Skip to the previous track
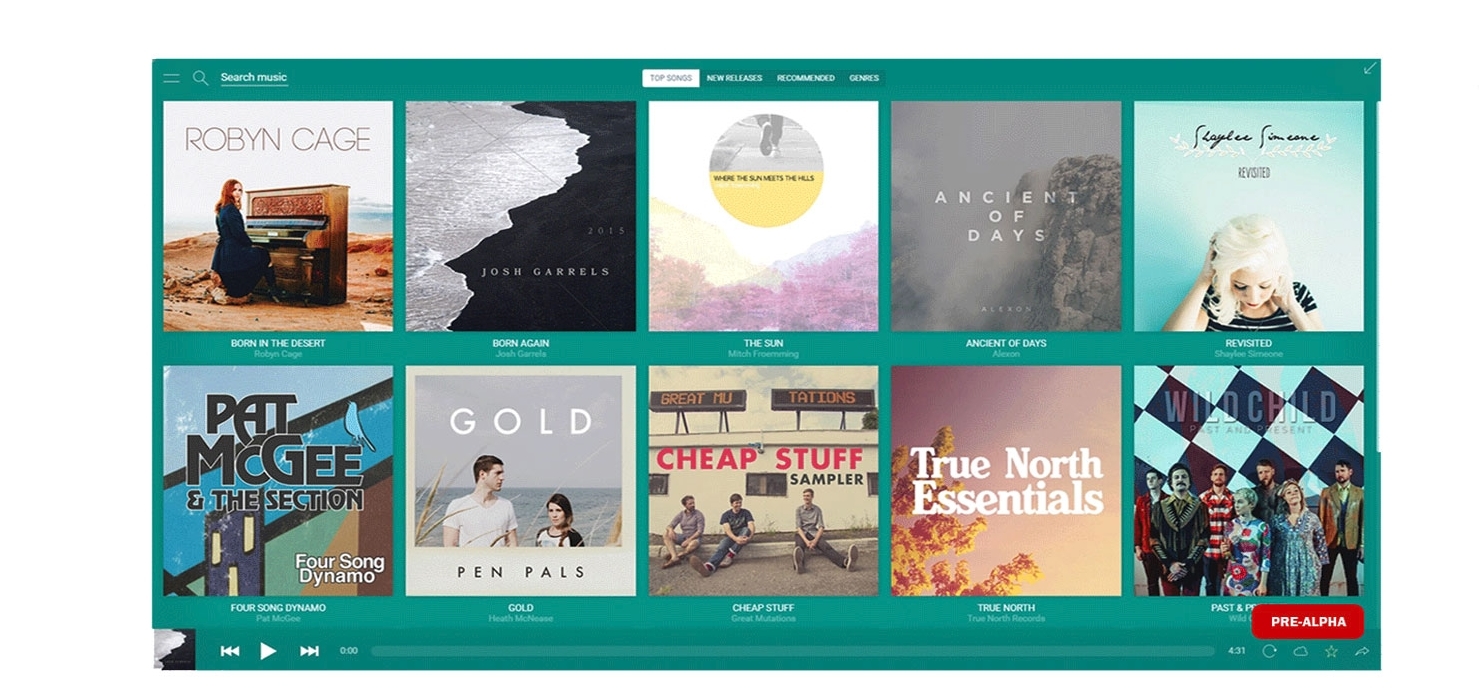The image size is (1479, 693). (230, 651)
